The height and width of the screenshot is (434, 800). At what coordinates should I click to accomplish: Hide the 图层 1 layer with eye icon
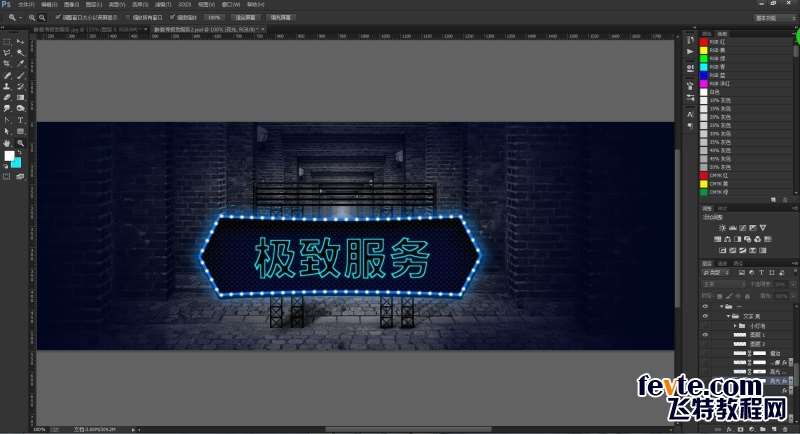click(706, 335)
